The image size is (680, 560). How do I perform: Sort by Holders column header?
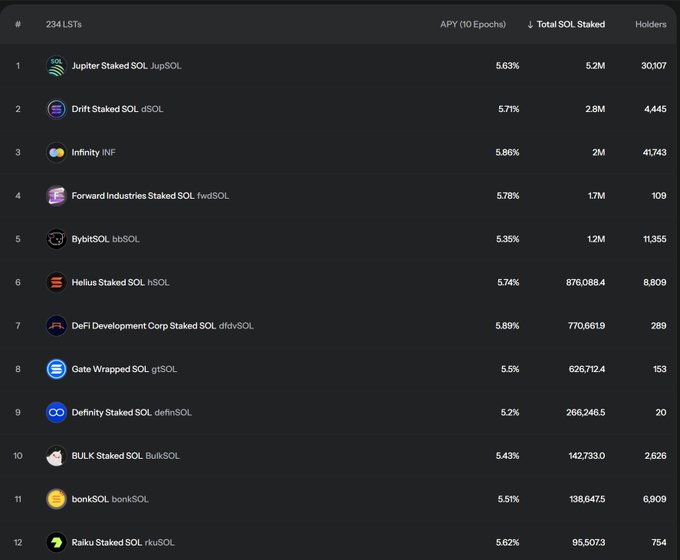pos(651,25)
